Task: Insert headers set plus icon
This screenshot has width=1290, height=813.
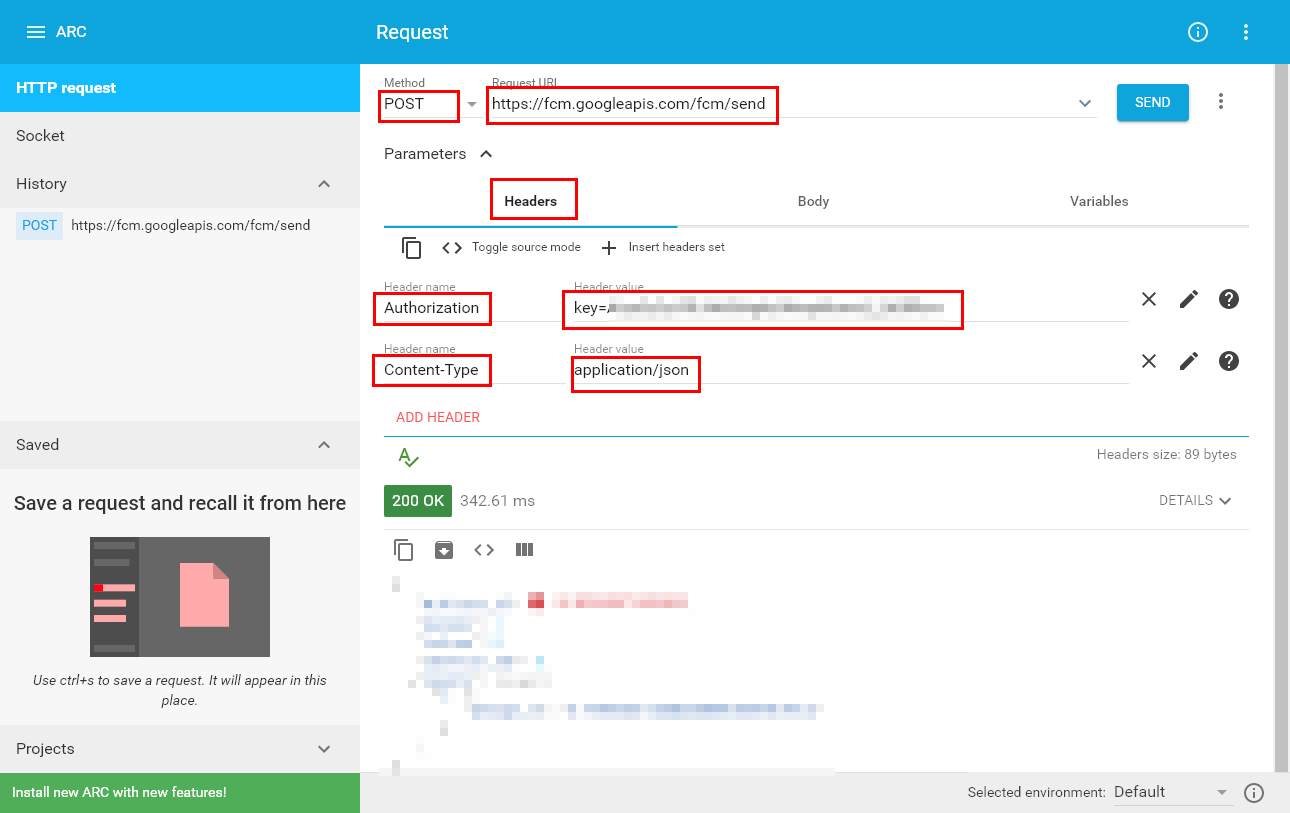Action: pyautogui.click(x=609, y=247)
